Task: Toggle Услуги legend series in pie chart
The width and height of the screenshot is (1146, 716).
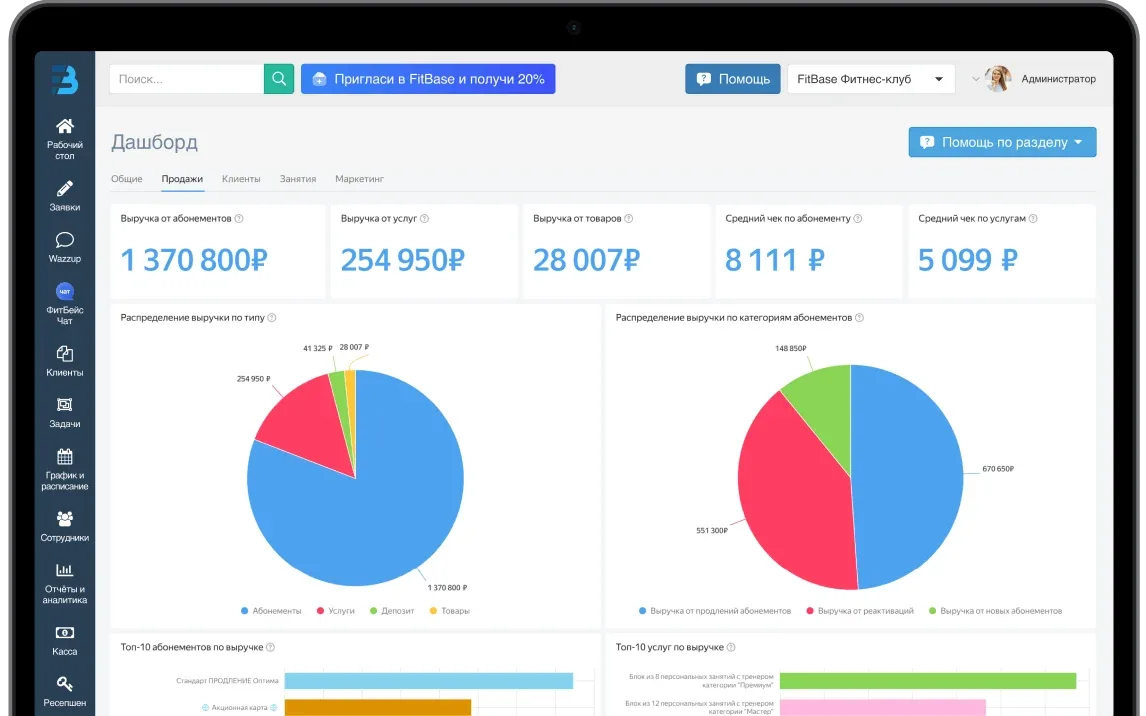Action: [x=335, y=611]
